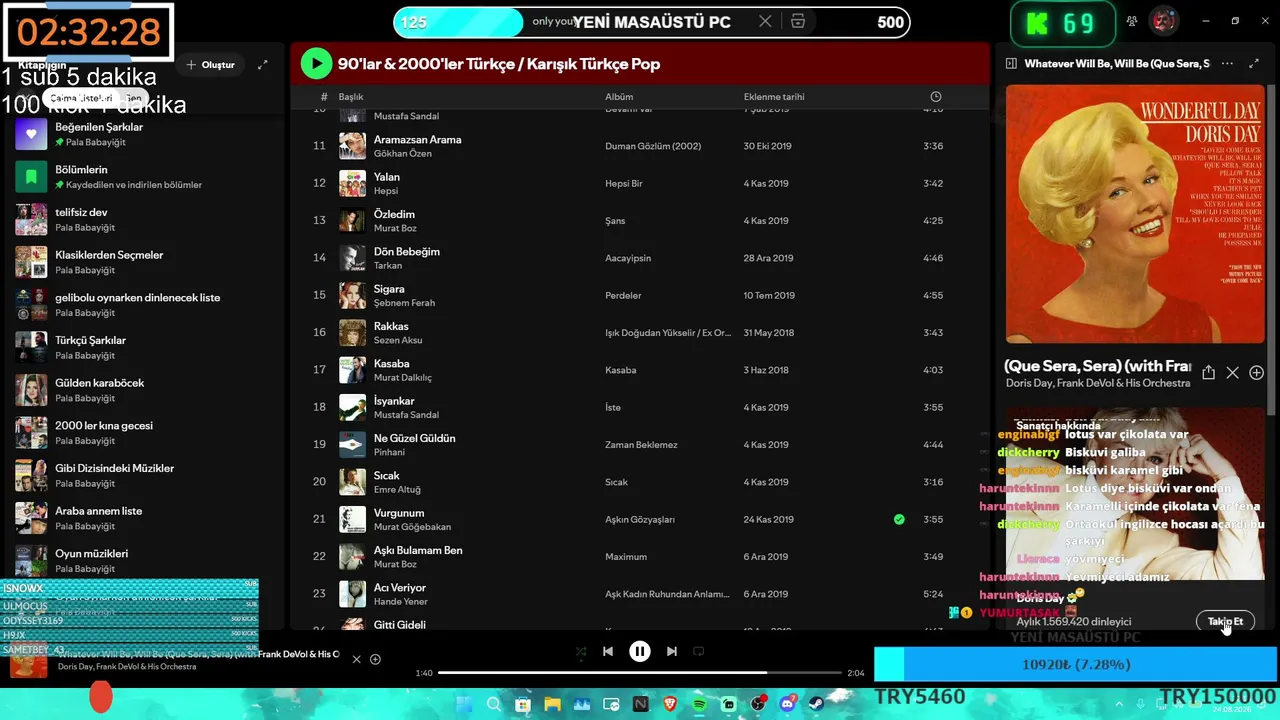The width and height of the screenshot is (1280, 720).
Task: Click the Yalan track title
Action: click(x=387, y=177)
